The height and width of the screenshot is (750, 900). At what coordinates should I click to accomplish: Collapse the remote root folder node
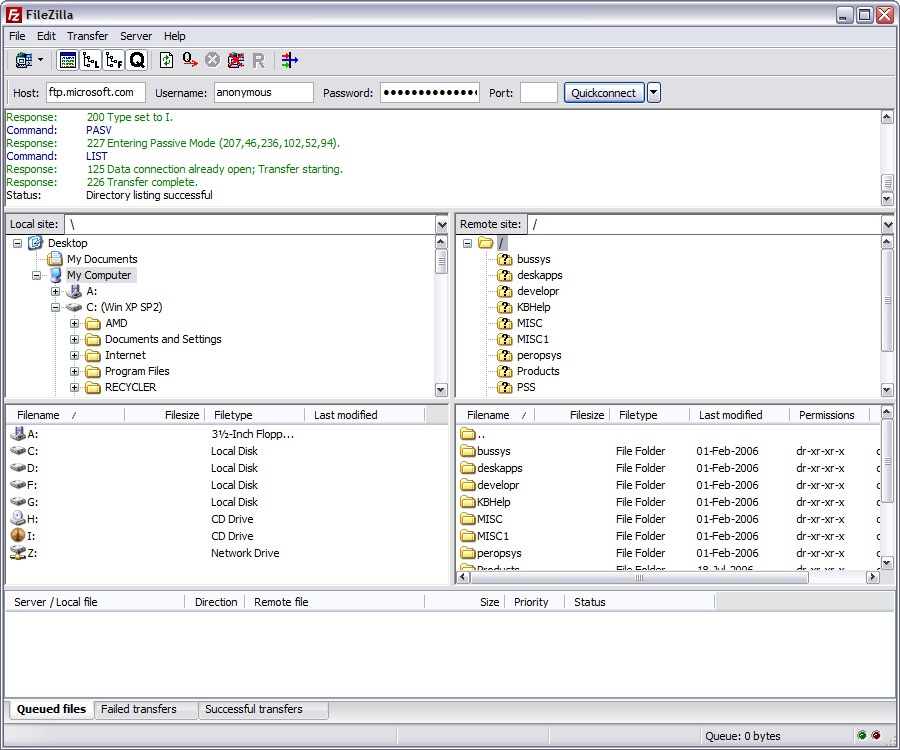[468, 243]
